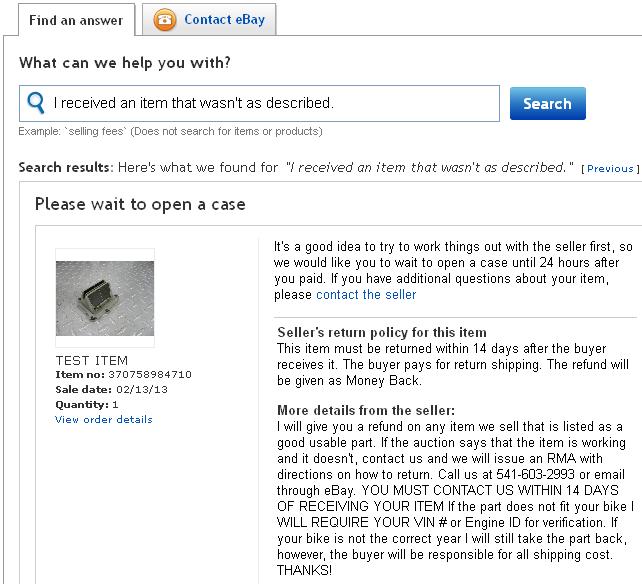Screen dimensions: 642x584
Task: Click the Quantity: 1 label
Action: [x=87, y=404]
